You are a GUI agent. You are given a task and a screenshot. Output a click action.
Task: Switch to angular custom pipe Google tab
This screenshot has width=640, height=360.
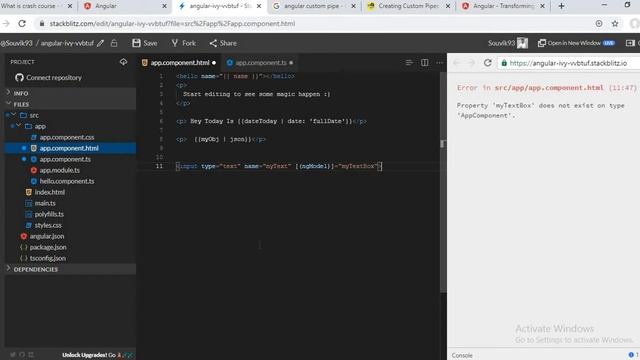[x=313, y=6]
